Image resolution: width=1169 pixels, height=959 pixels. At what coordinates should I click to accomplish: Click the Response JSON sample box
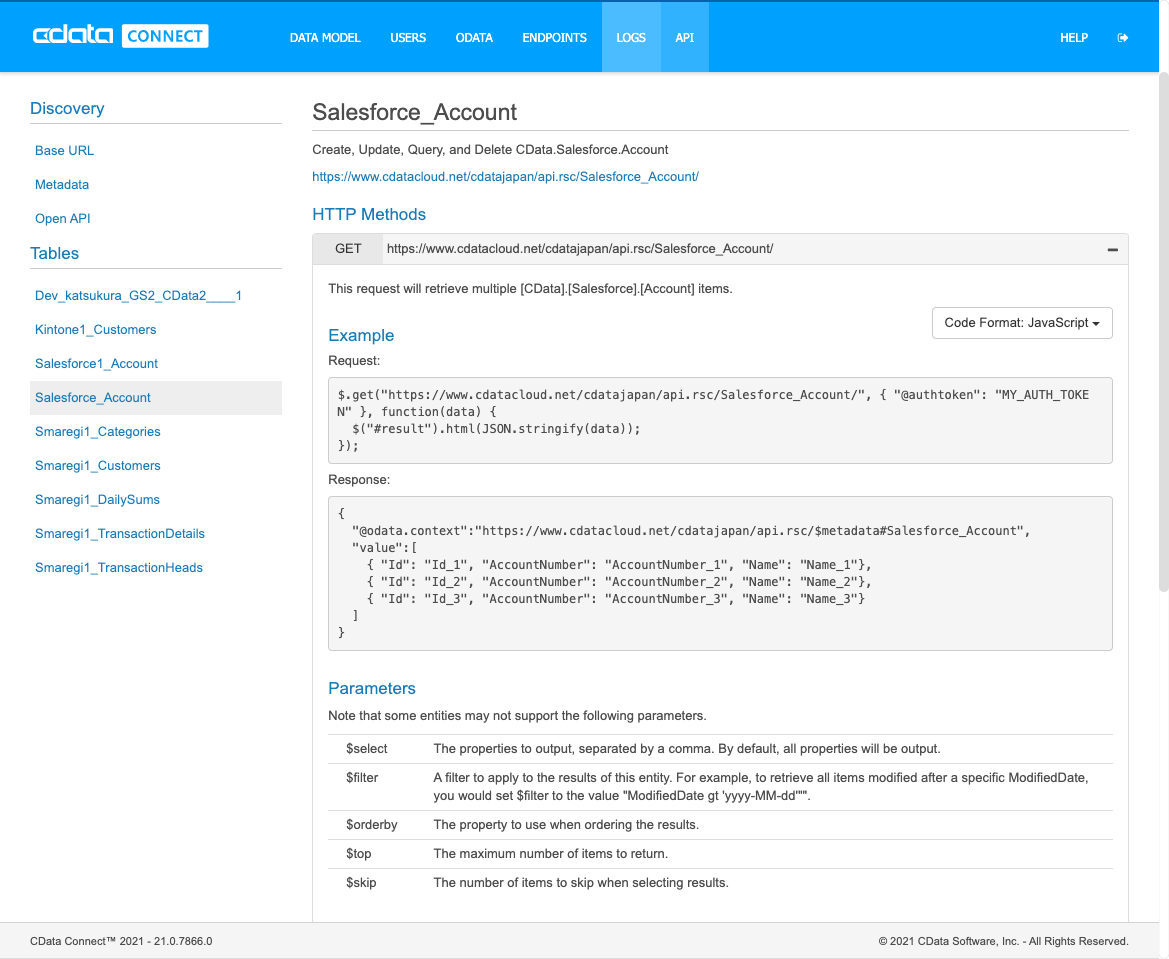pyautogui.click(x=720, y=573)
